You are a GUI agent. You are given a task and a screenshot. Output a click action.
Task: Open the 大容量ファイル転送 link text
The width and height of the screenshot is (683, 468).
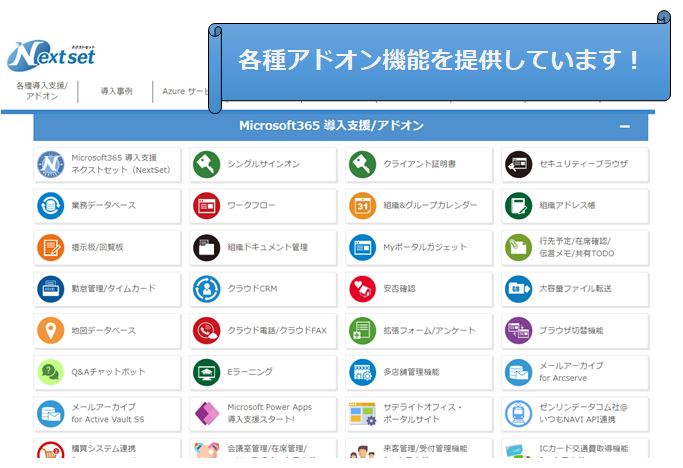click(575, 289)
